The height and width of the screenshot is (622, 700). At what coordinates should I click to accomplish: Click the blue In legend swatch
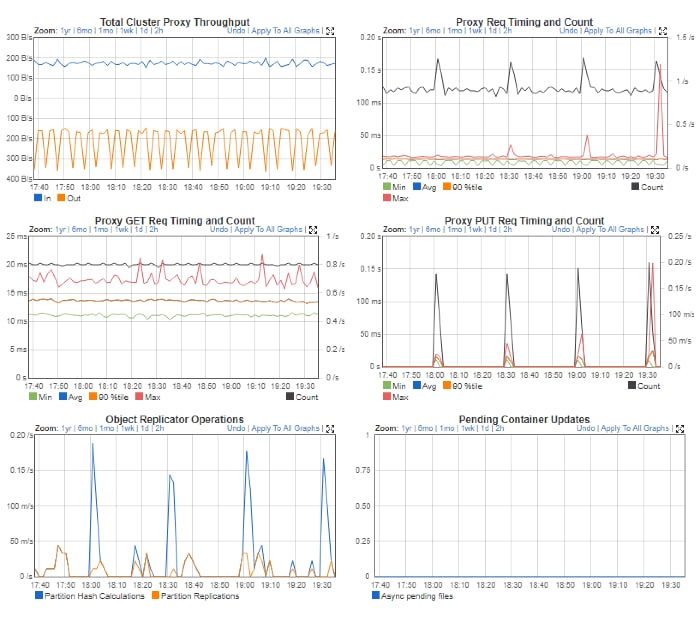pyautogui.click(x=38, y=197)
